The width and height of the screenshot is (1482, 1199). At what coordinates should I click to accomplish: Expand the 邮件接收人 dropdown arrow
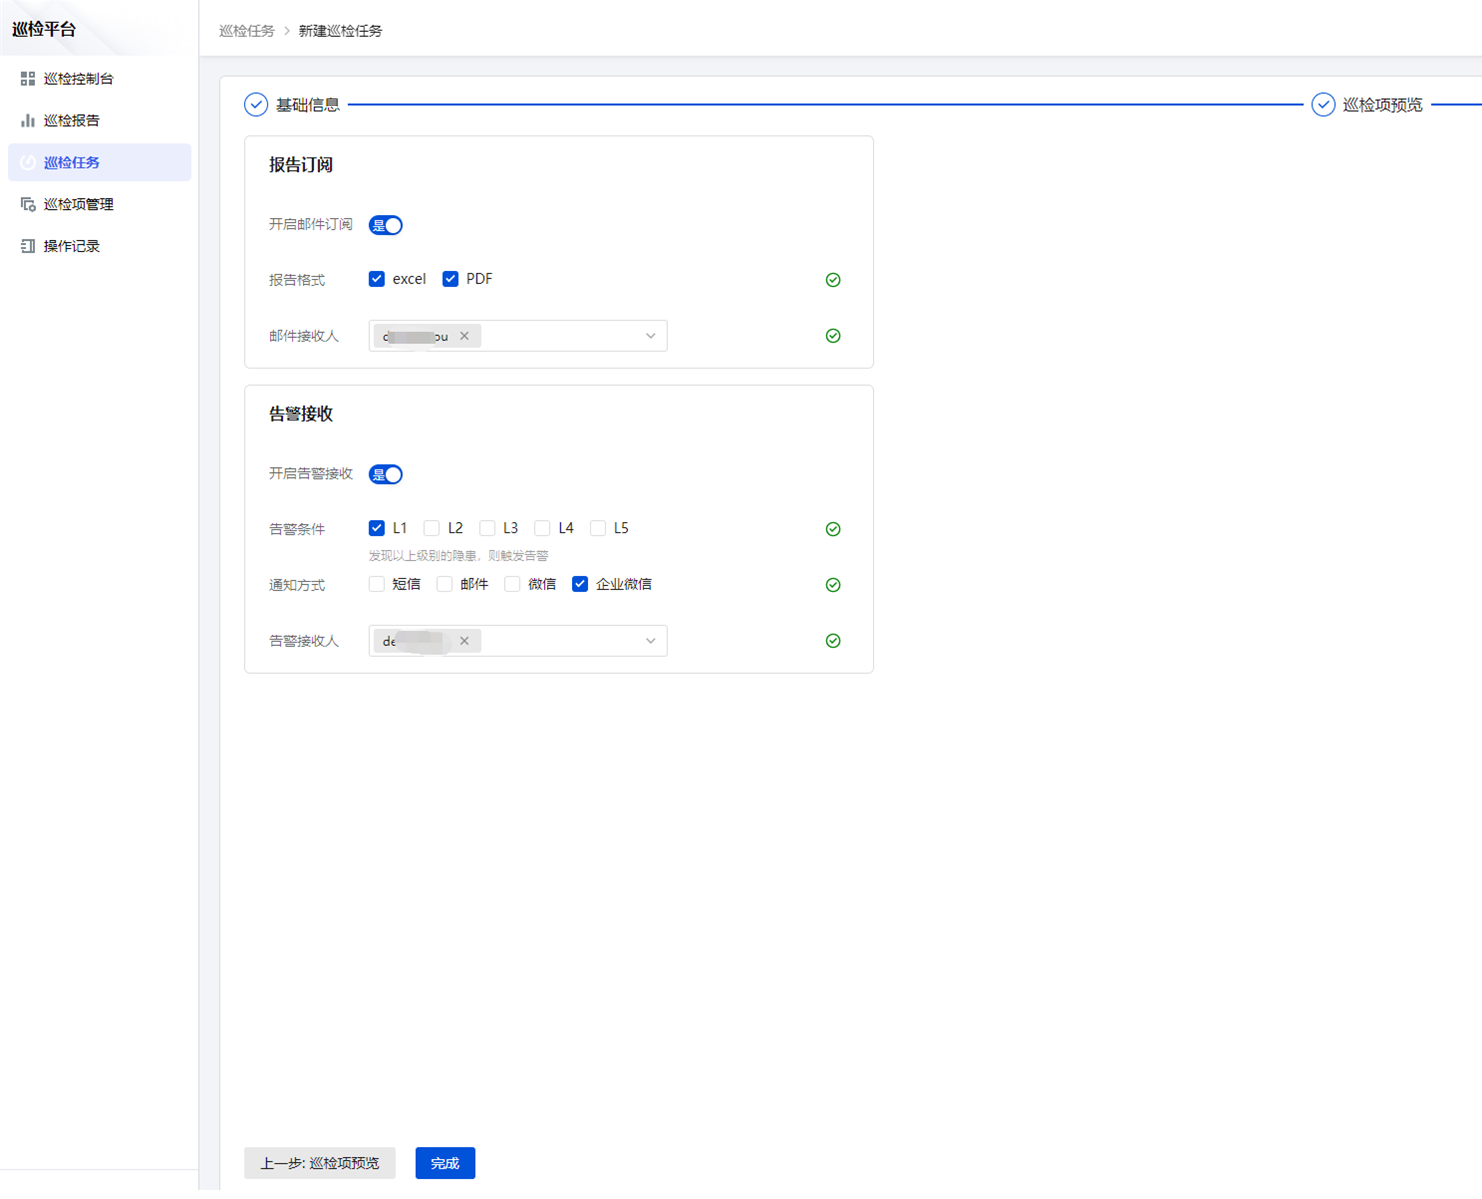pyautogui.click(x=650, y=337)
